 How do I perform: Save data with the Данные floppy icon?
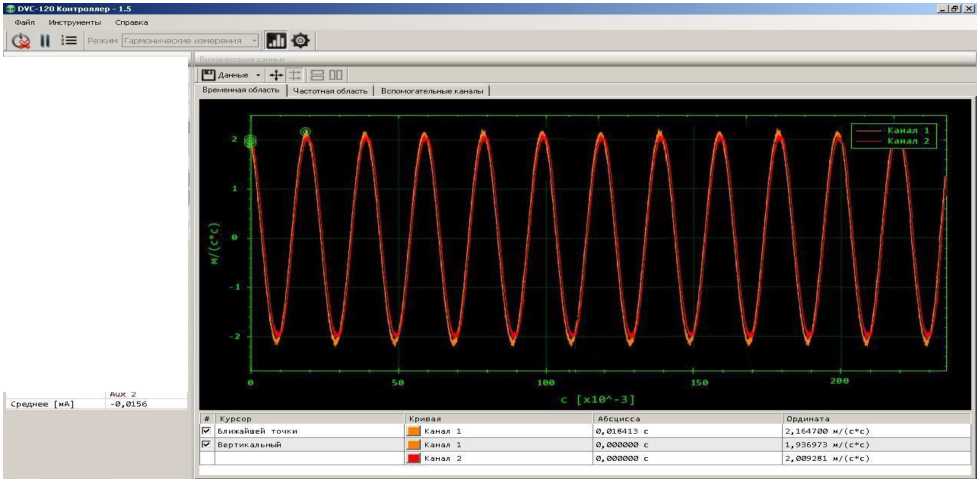tap(209, 75)
